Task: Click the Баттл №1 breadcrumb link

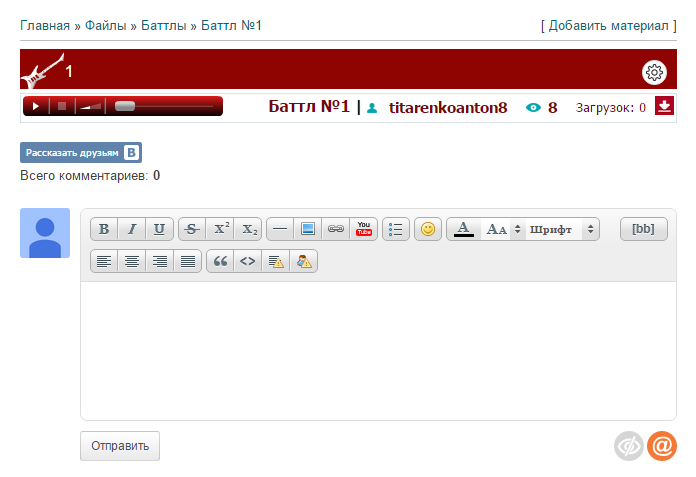Action: [231, 26]
